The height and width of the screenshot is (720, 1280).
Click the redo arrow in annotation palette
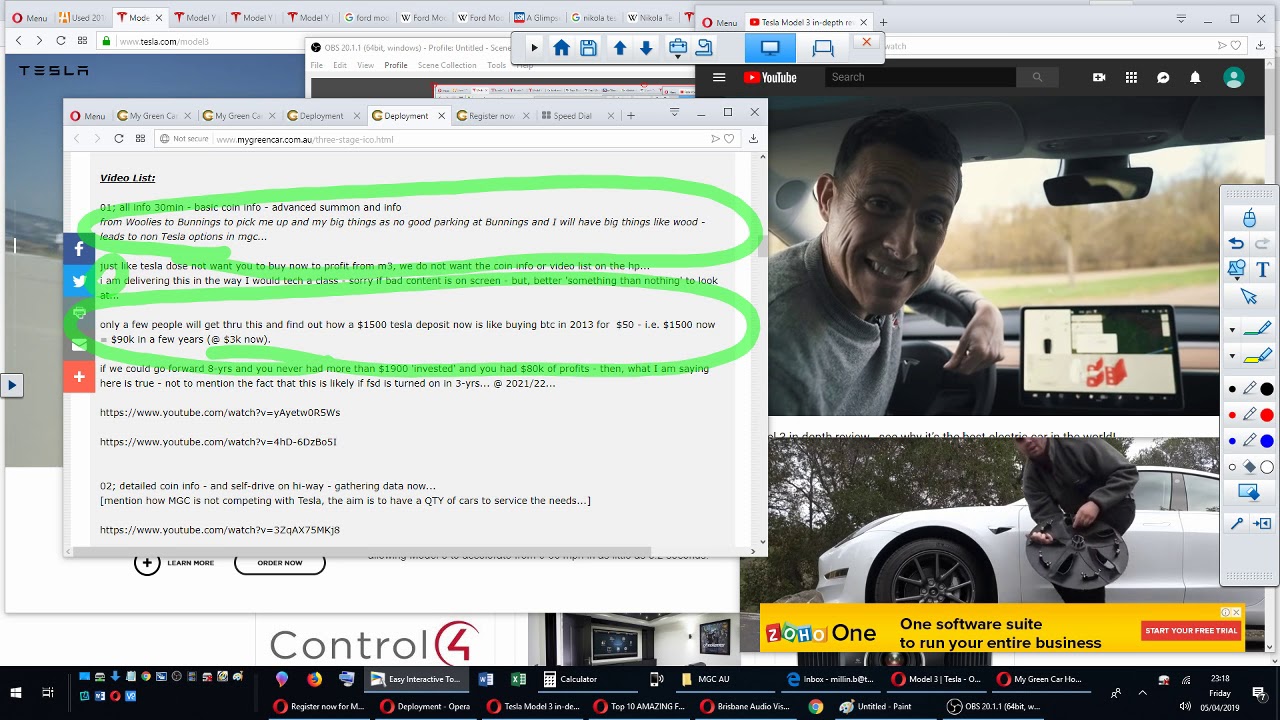point(1262,244)
